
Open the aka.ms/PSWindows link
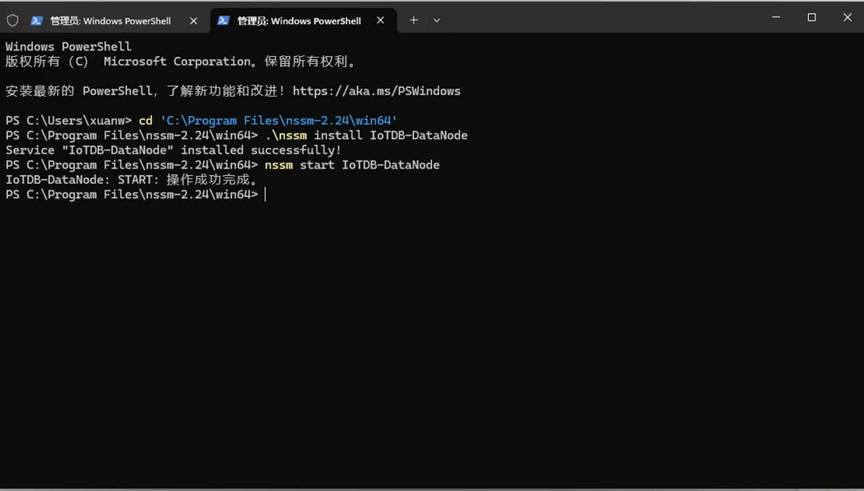pos(376,91)
